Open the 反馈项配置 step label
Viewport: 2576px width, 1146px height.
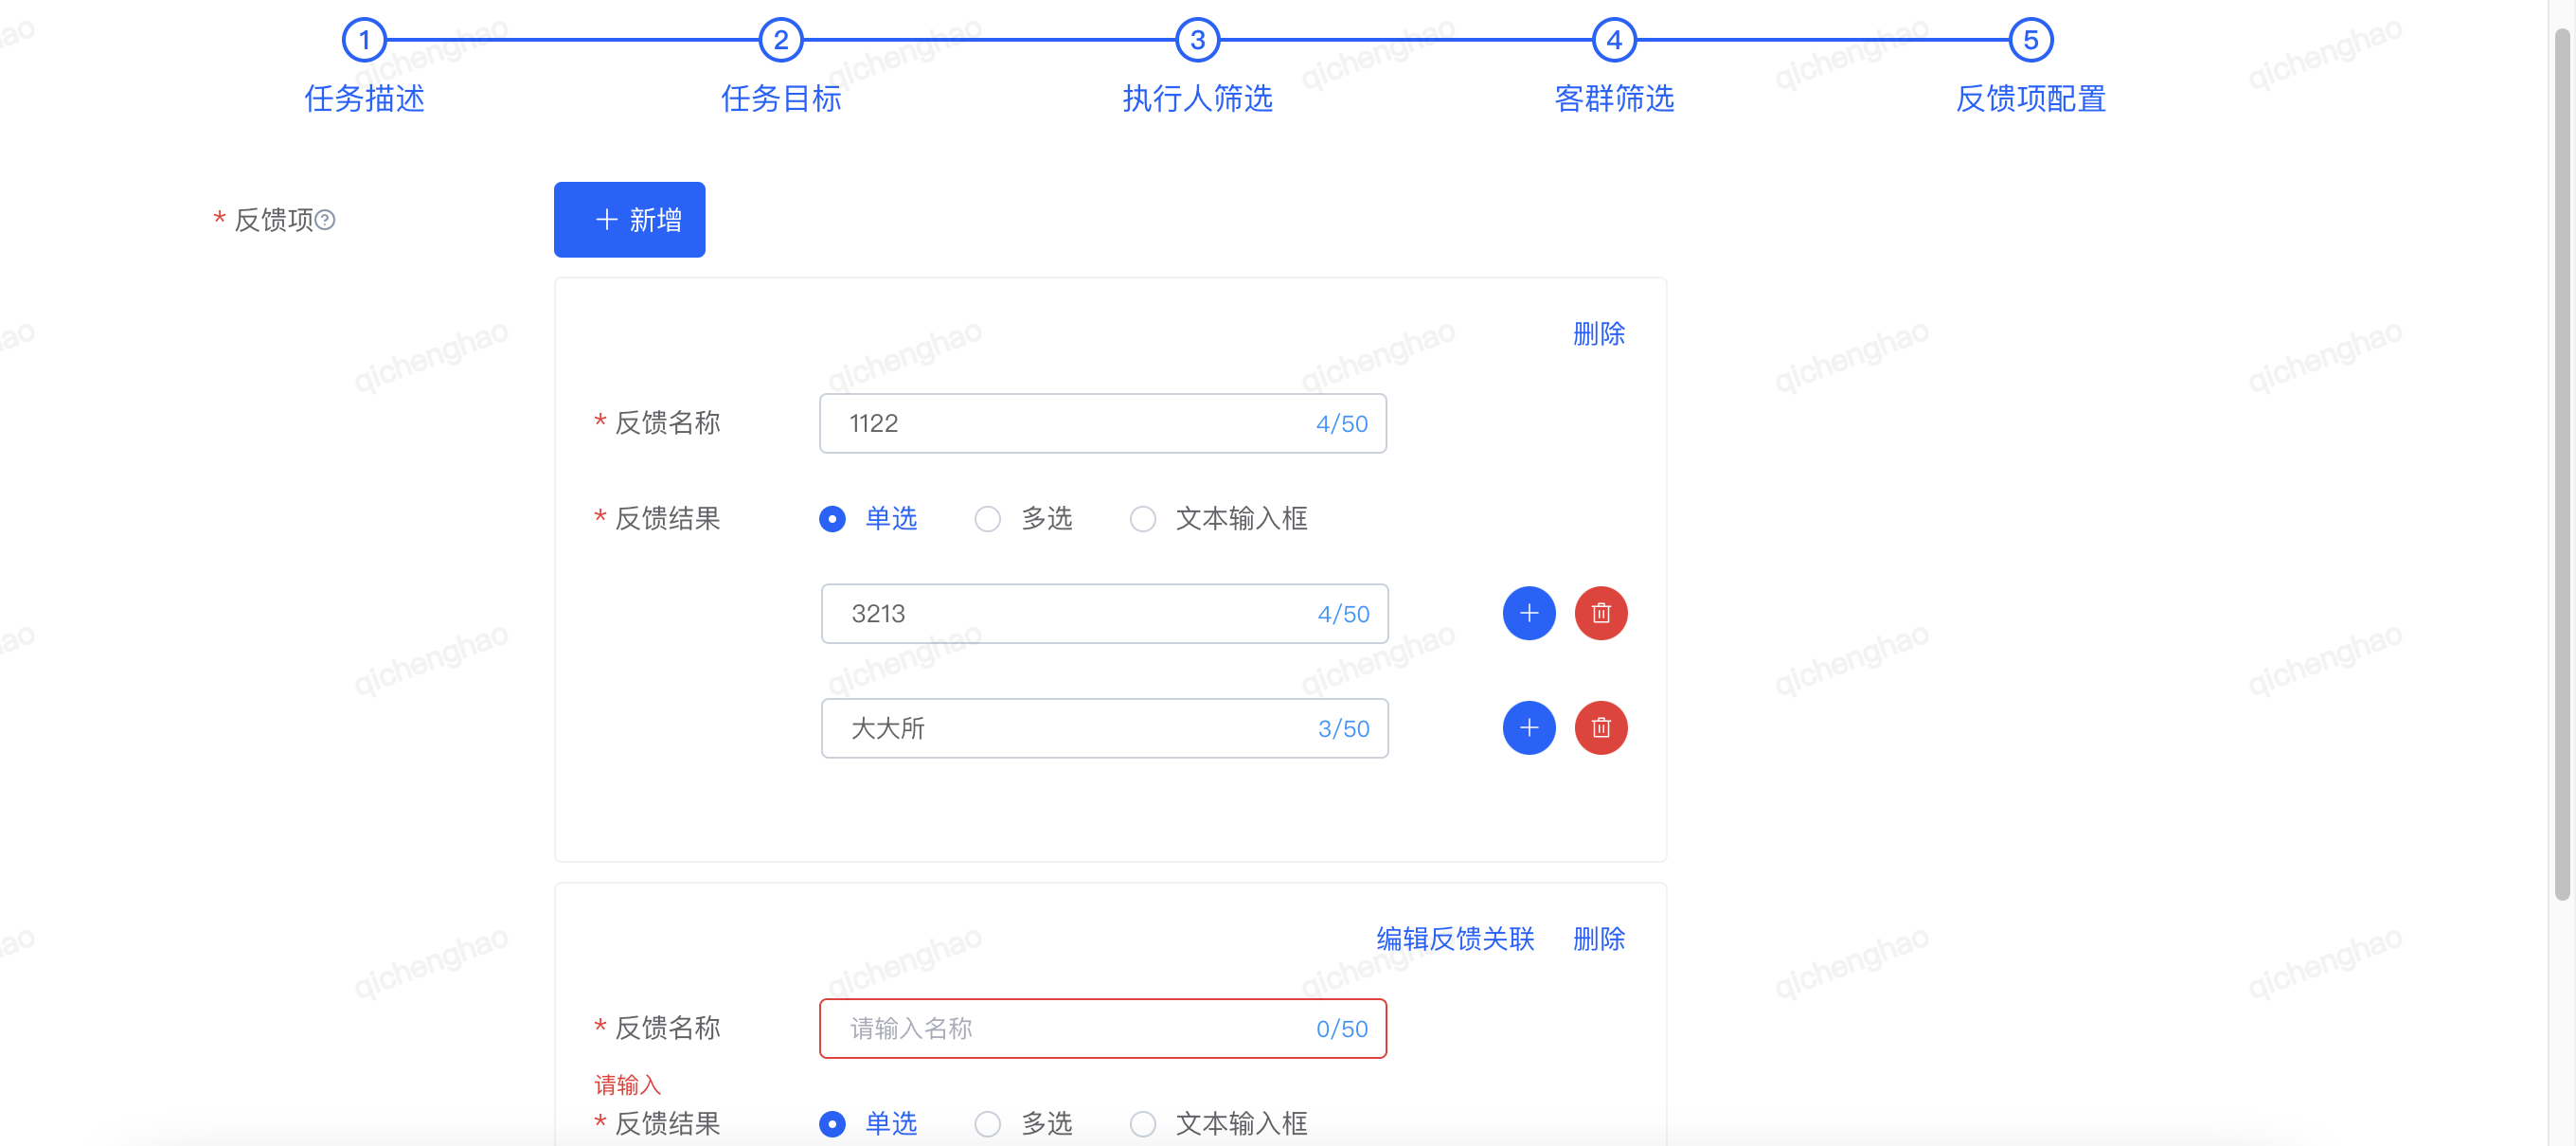point(2030,98)
